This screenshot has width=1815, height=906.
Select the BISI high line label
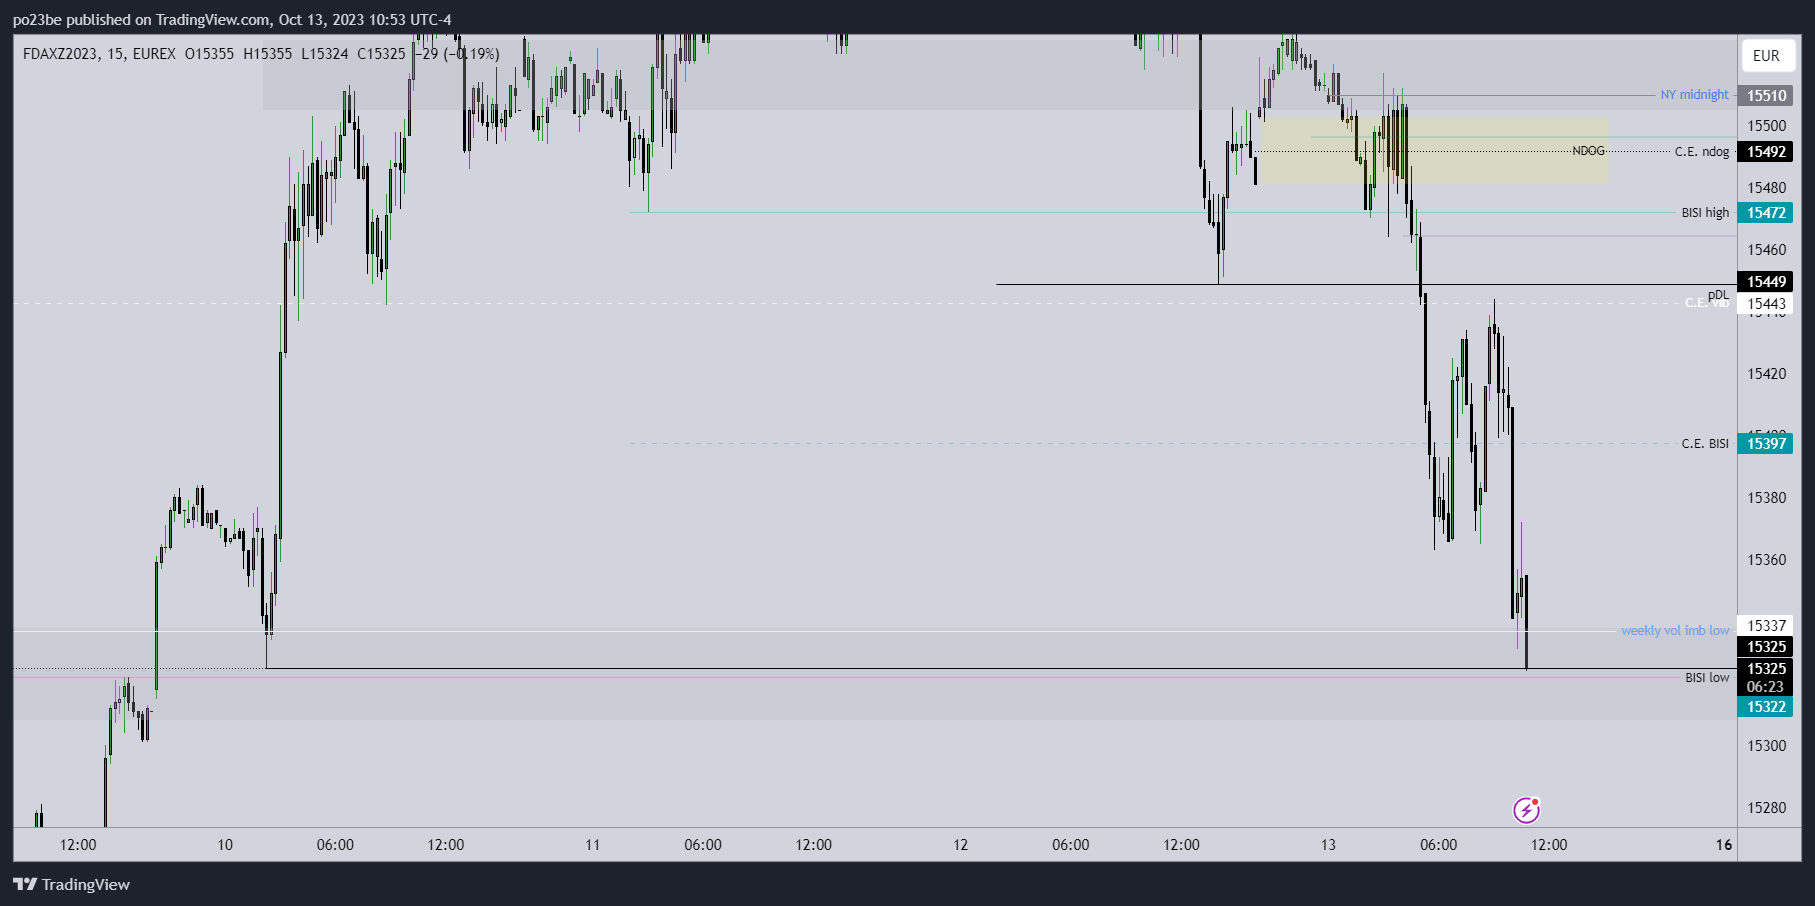point(1705,213)
